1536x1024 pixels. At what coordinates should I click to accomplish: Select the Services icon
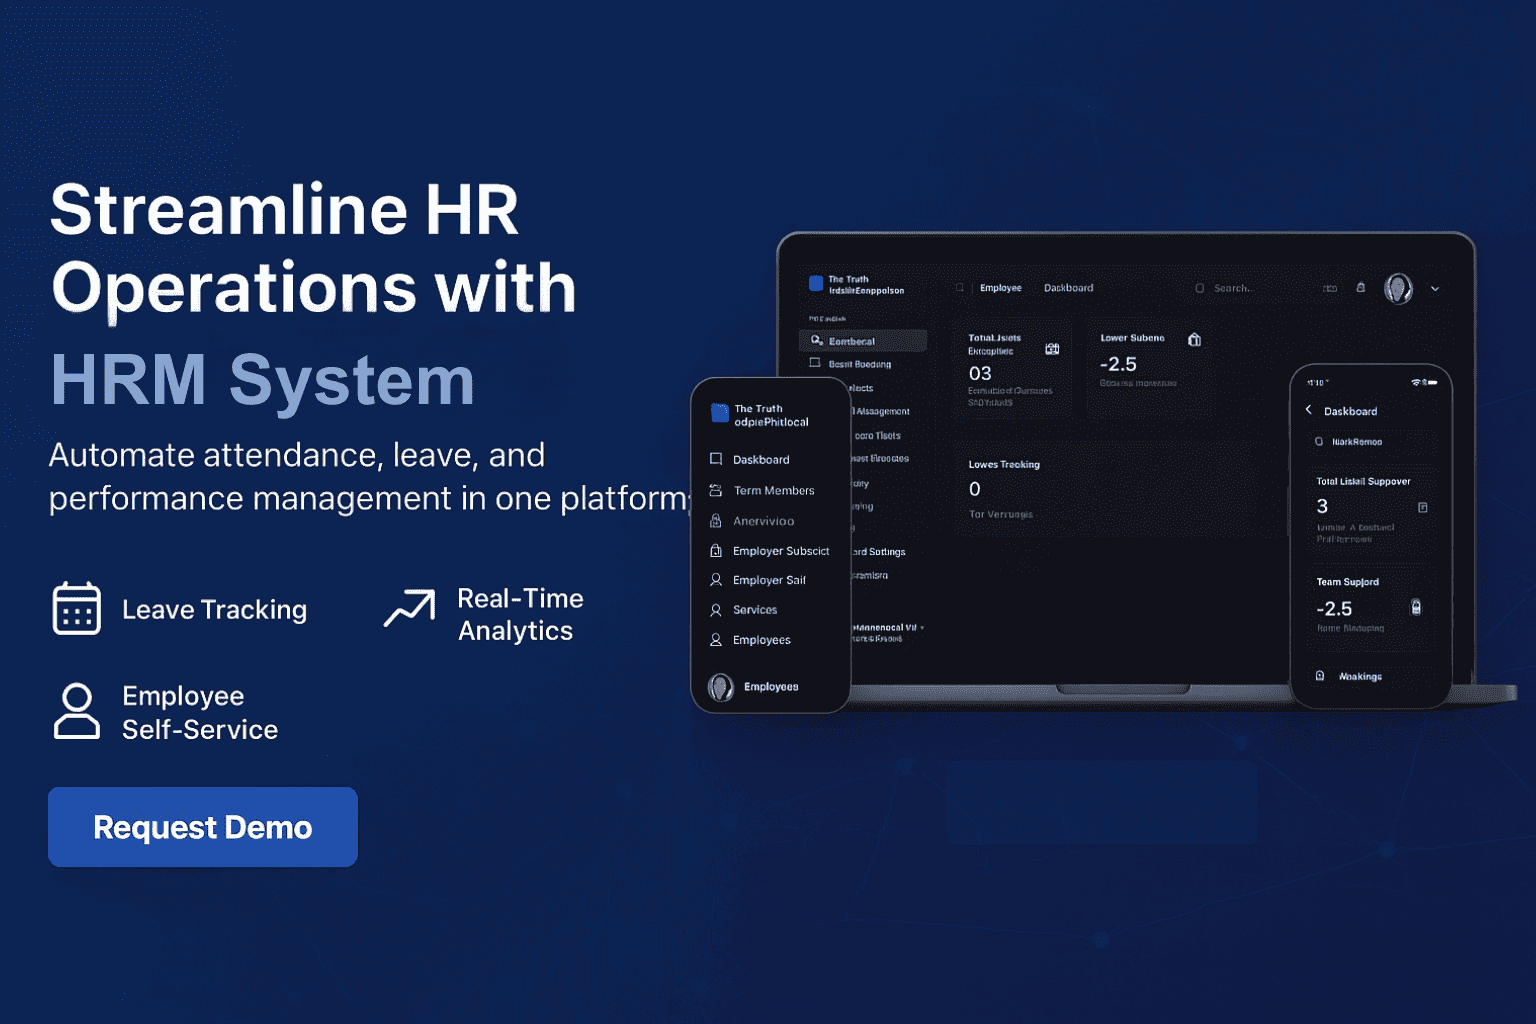(716, 610)
